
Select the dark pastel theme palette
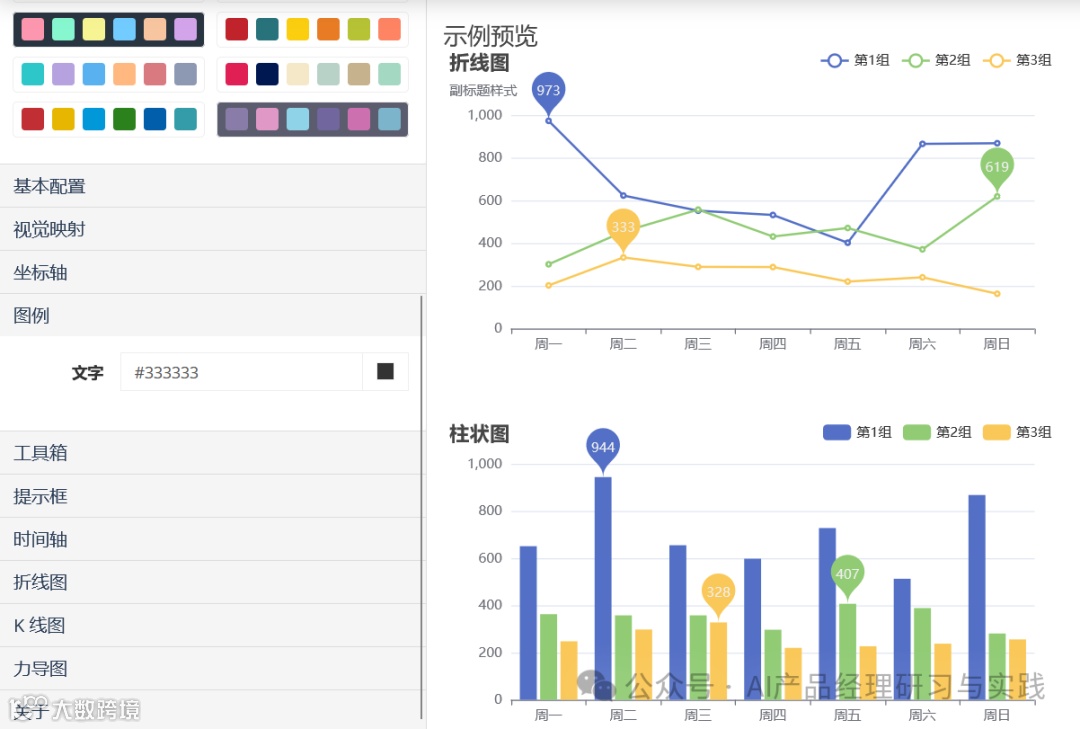(x=109, y=30)
